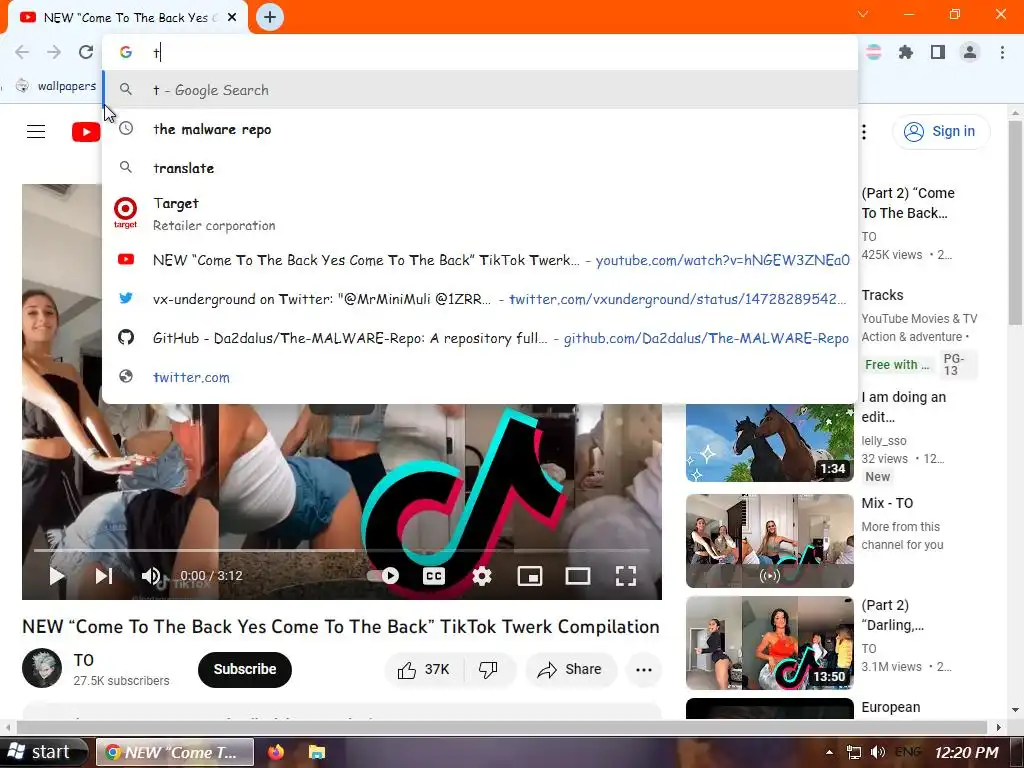The image size is (1024, 768).
Task: Click the Subscribe button
Action: coord(245,669)
